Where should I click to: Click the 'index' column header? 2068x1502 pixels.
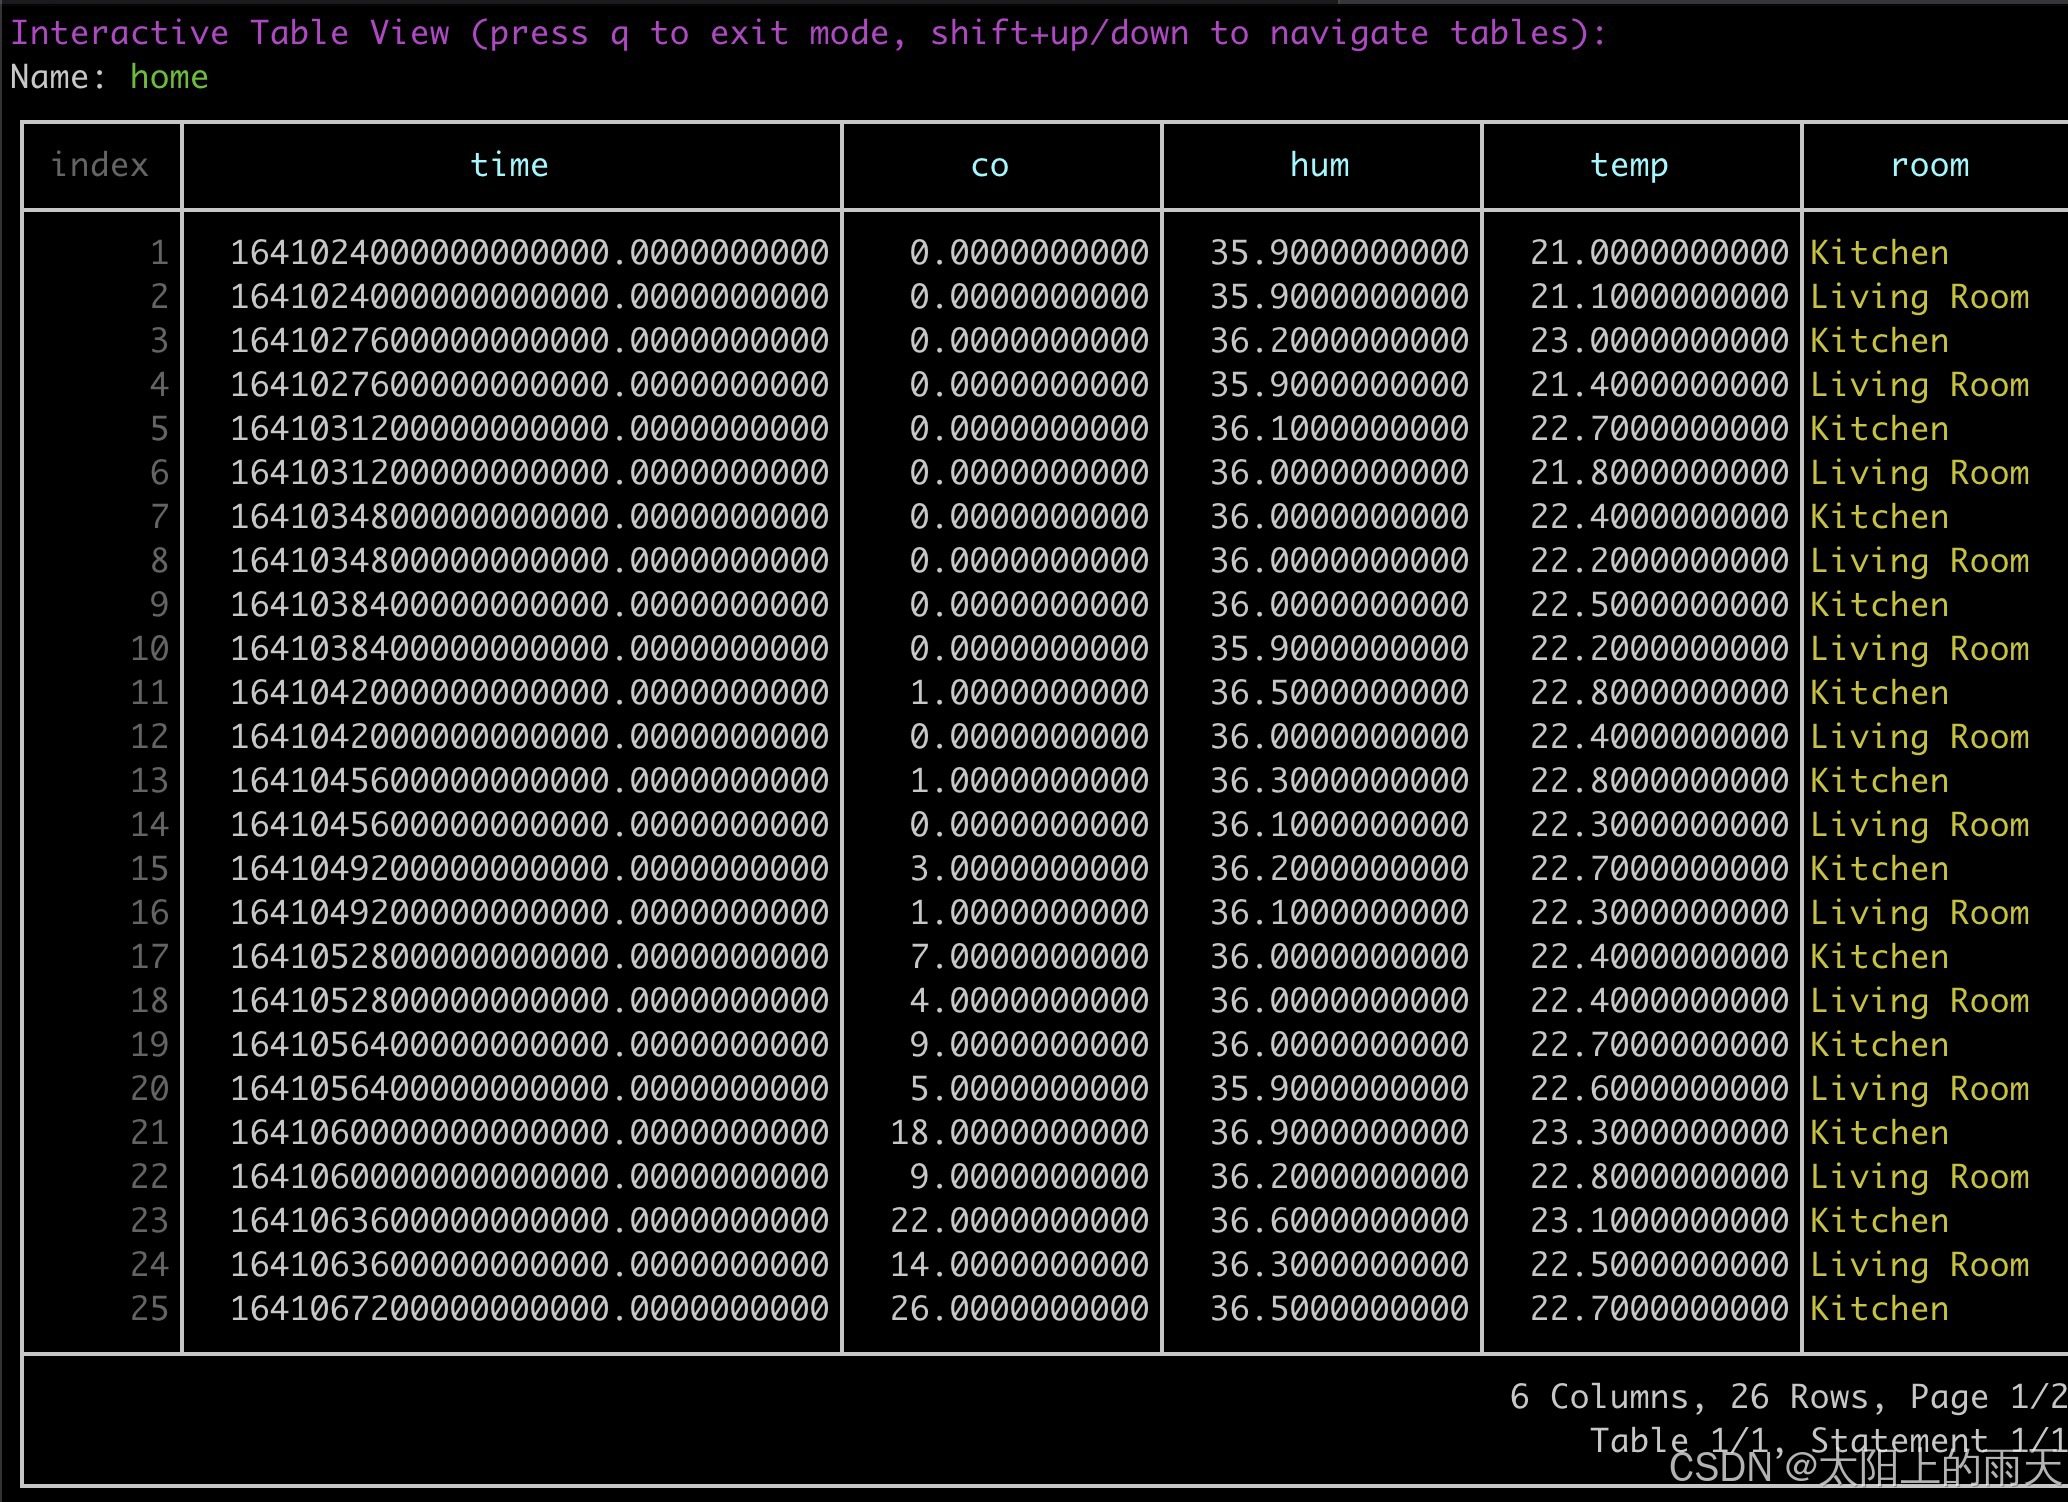click(99, 165)
